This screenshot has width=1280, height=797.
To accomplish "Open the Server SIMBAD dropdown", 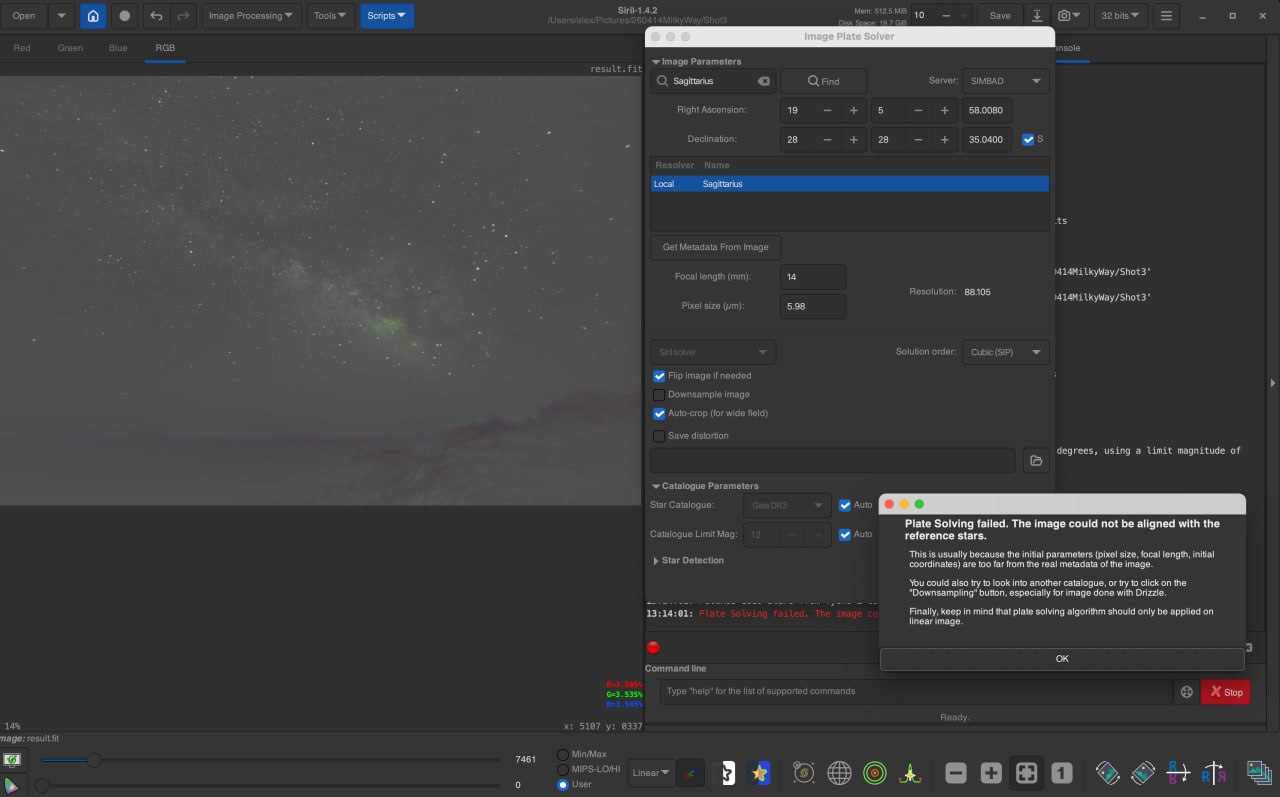I will [1005, 81].
